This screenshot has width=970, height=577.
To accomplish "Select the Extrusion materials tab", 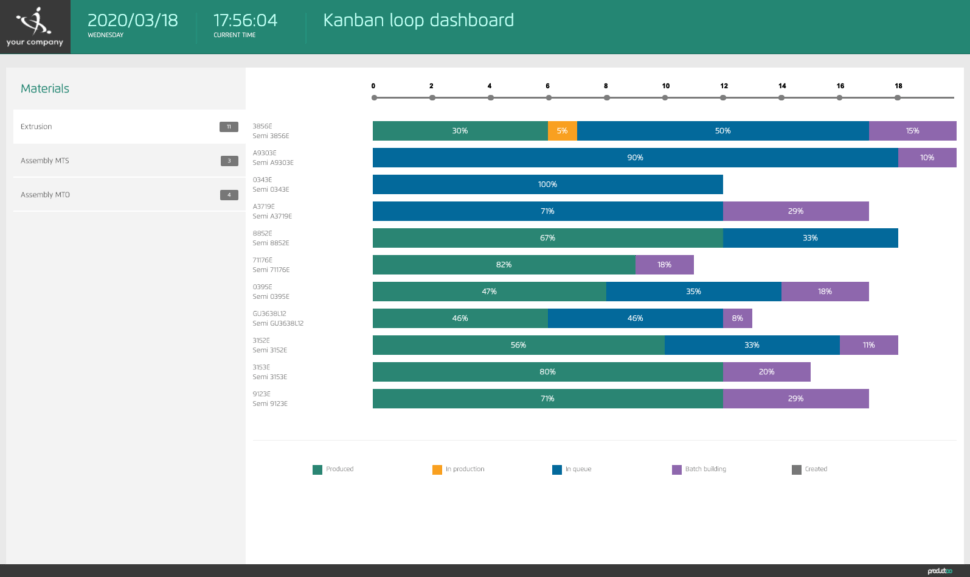I will click(x=129, y=127).
